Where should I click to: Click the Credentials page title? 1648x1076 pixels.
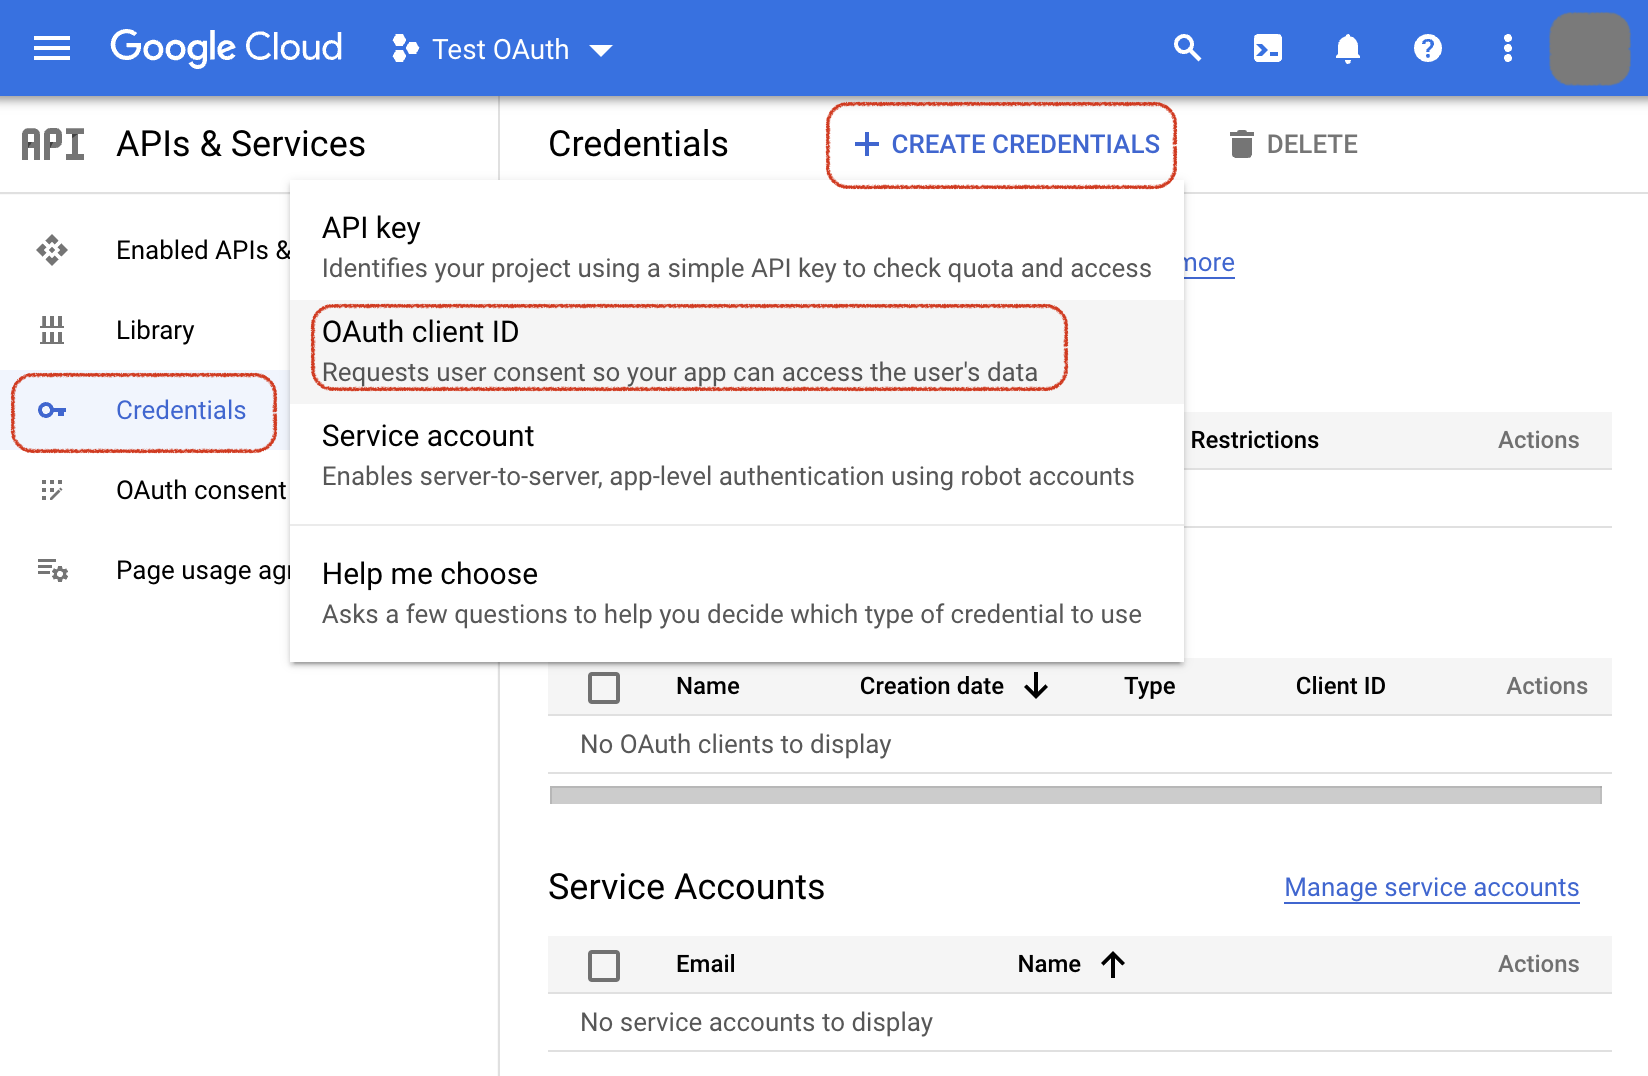click(x=639, y=144)
